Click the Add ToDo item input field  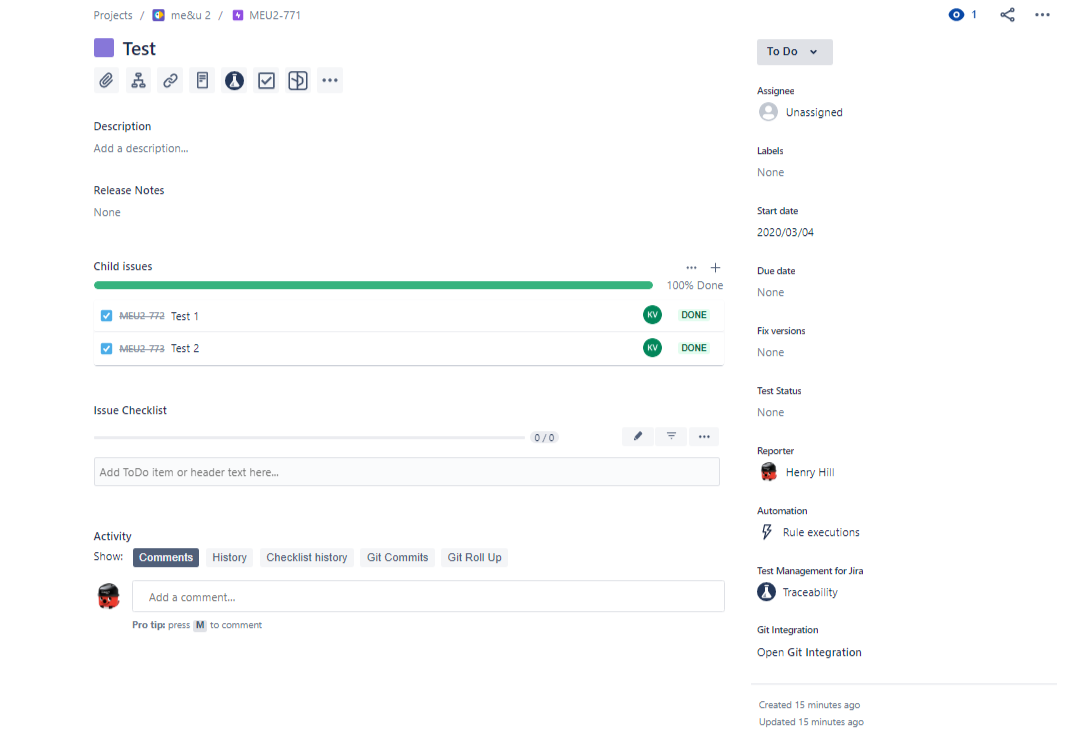pyautogui.click(x=407, y=472)
